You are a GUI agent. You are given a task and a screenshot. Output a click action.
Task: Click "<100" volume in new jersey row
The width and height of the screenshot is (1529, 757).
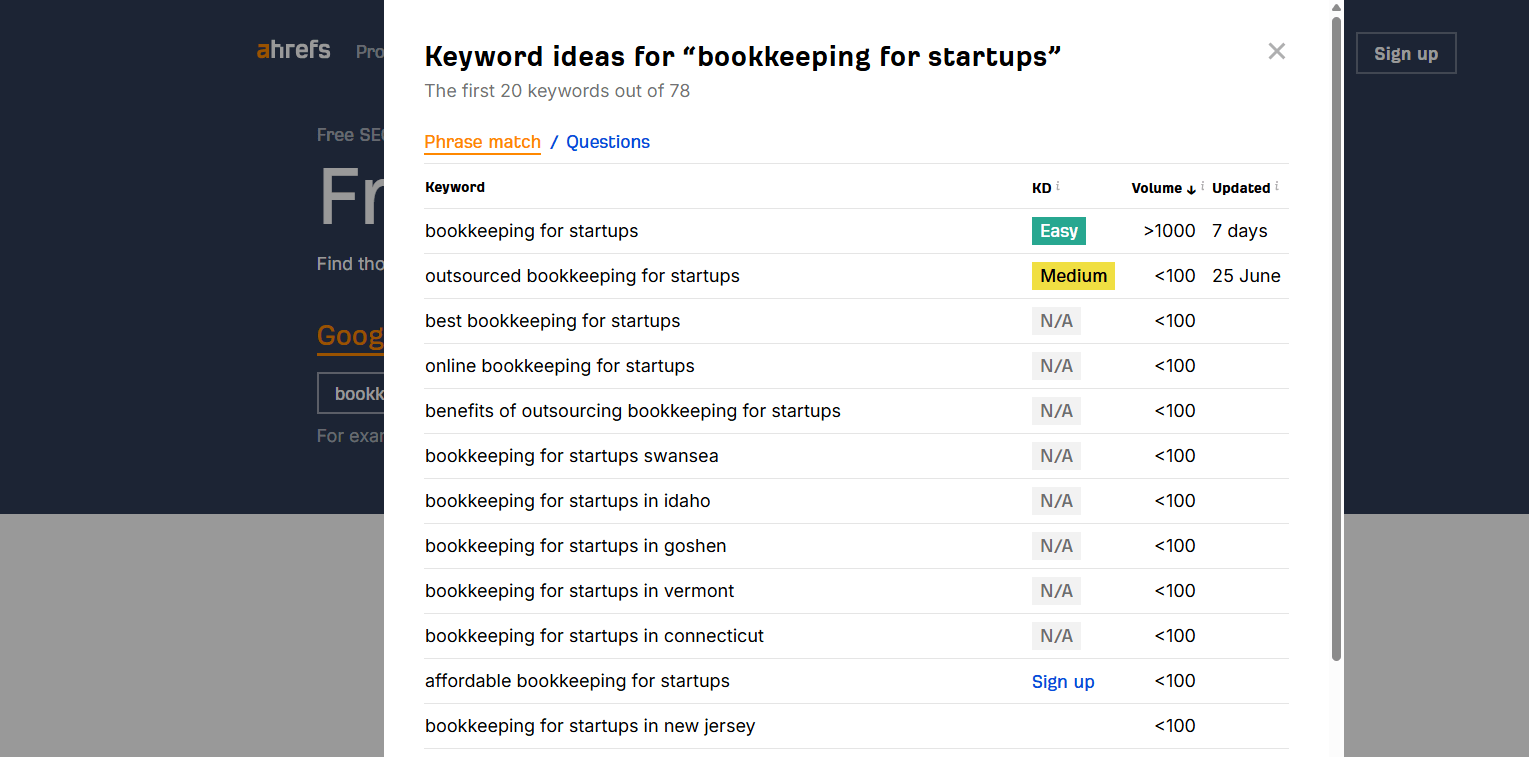1175,726
